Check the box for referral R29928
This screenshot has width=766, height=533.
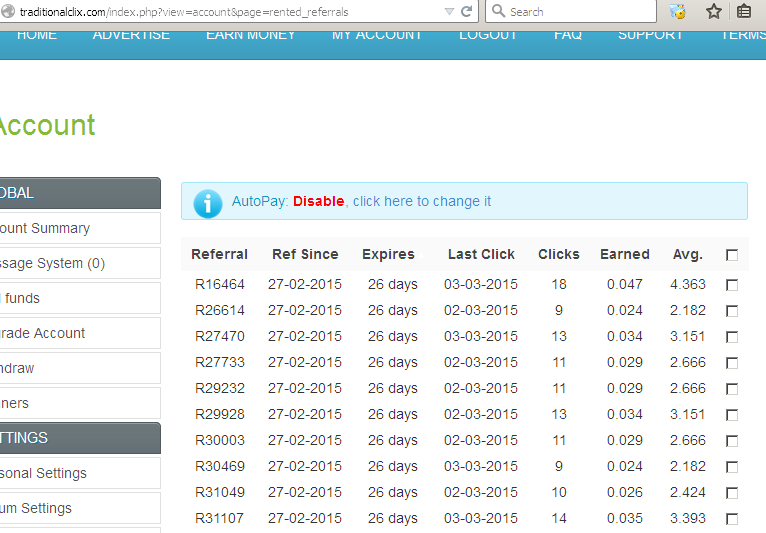pyautogui.click(x=732, y=415)
